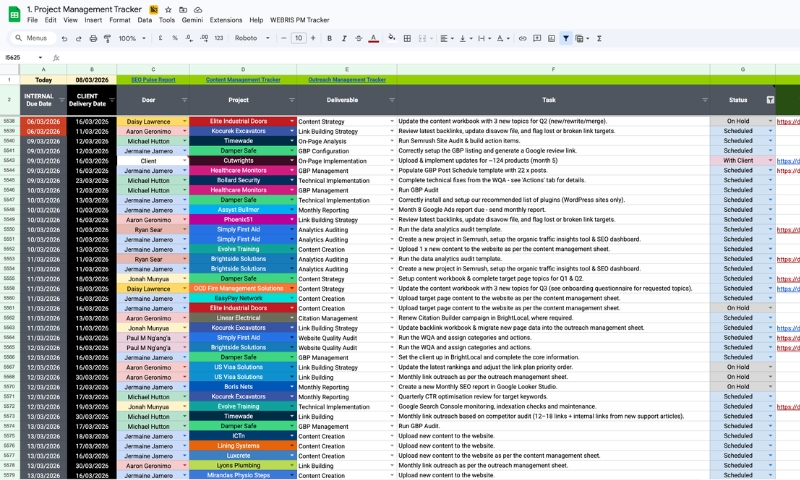Open text rotation dropdown
Screen dimensions: 800x480
tap(503, 38)
